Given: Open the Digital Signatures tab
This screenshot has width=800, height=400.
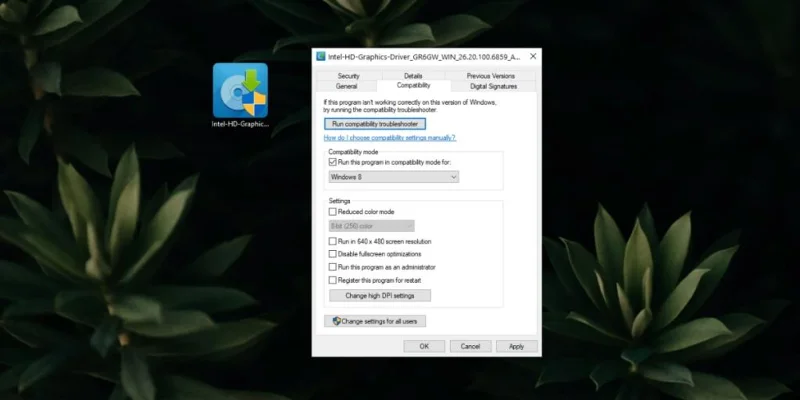Looking at the screenshot, I should pos(493,86).
